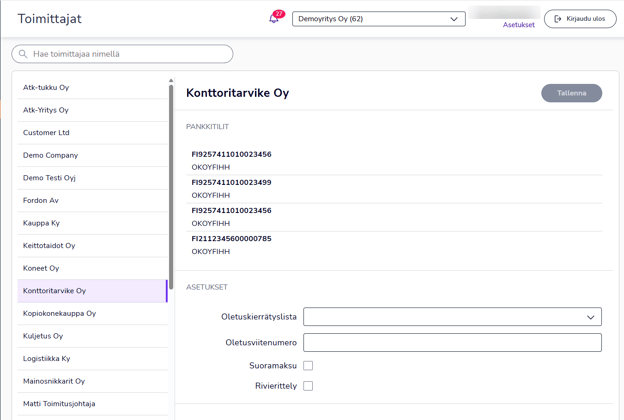624x420 pixels.
Task: Toggle the Rivierittely checkbox
Action: [x=308, y=386]
